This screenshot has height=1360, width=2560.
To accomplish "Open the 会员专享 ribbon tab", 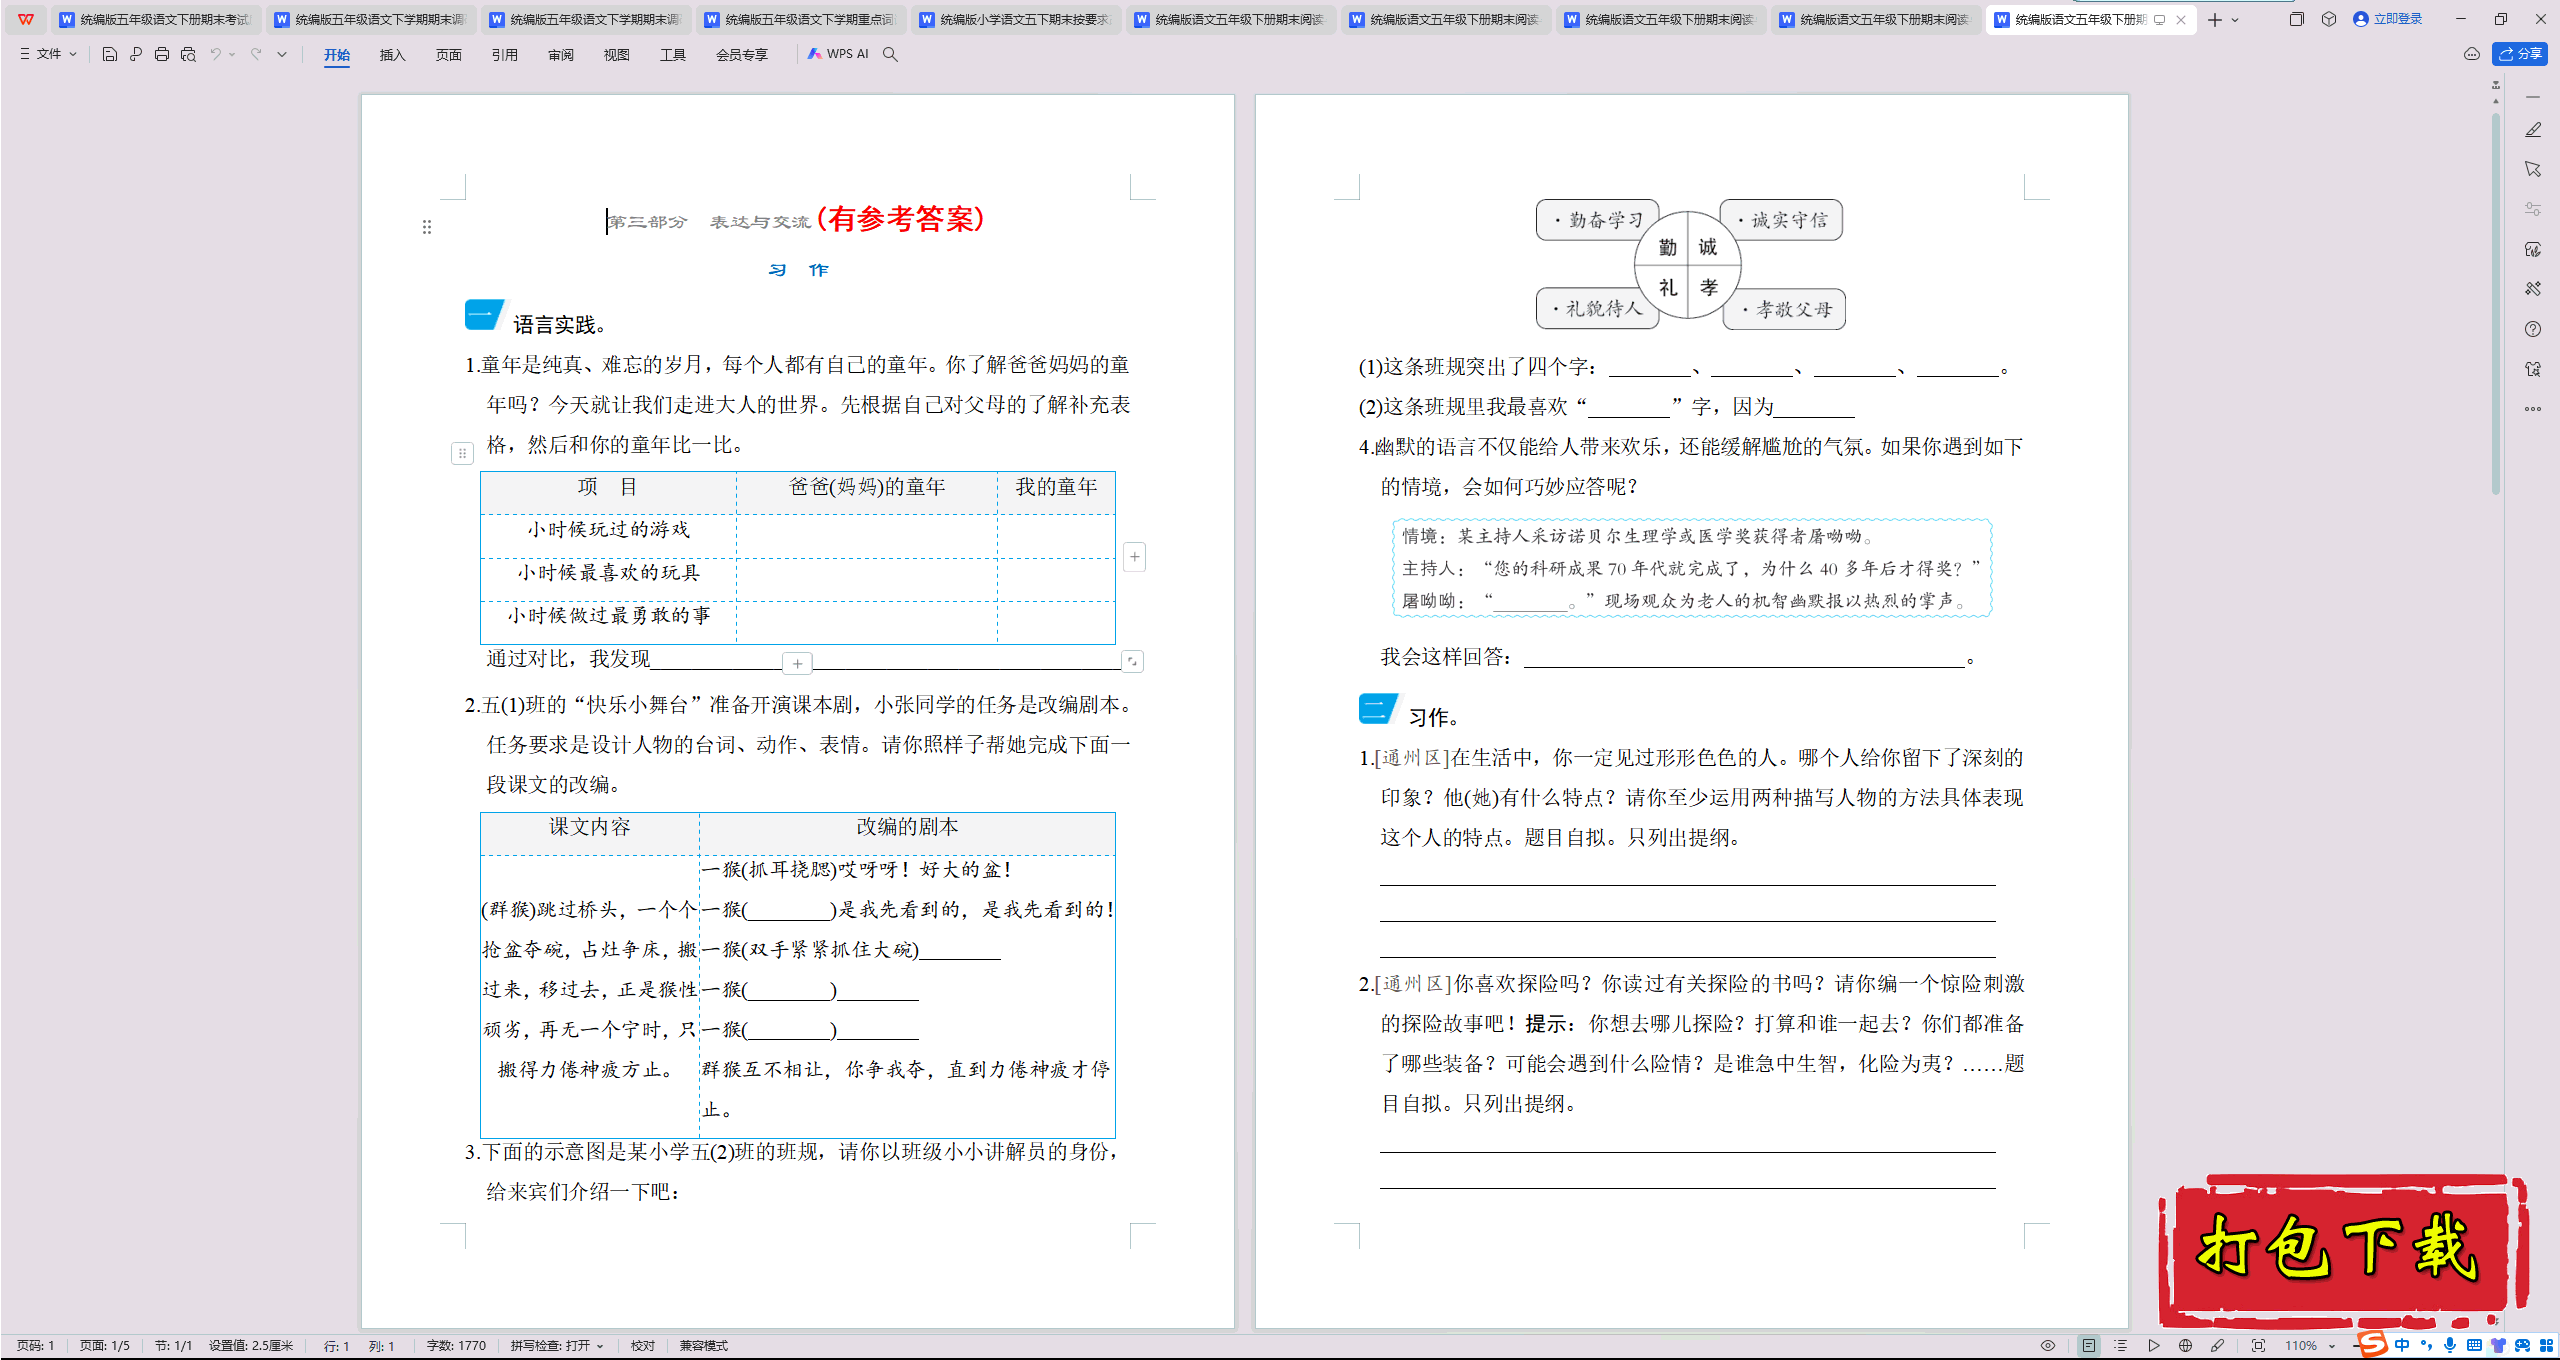I will (x=742, y=55).
